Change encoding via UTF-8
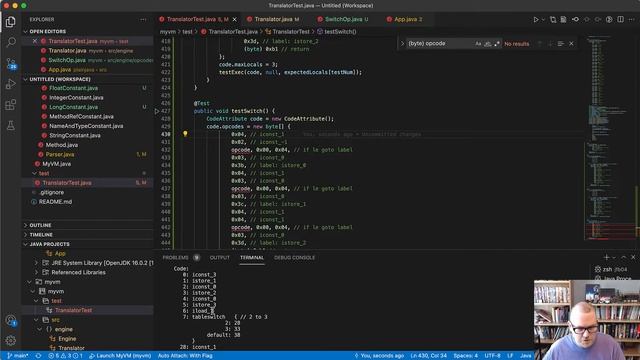 (x=492, y=356)
